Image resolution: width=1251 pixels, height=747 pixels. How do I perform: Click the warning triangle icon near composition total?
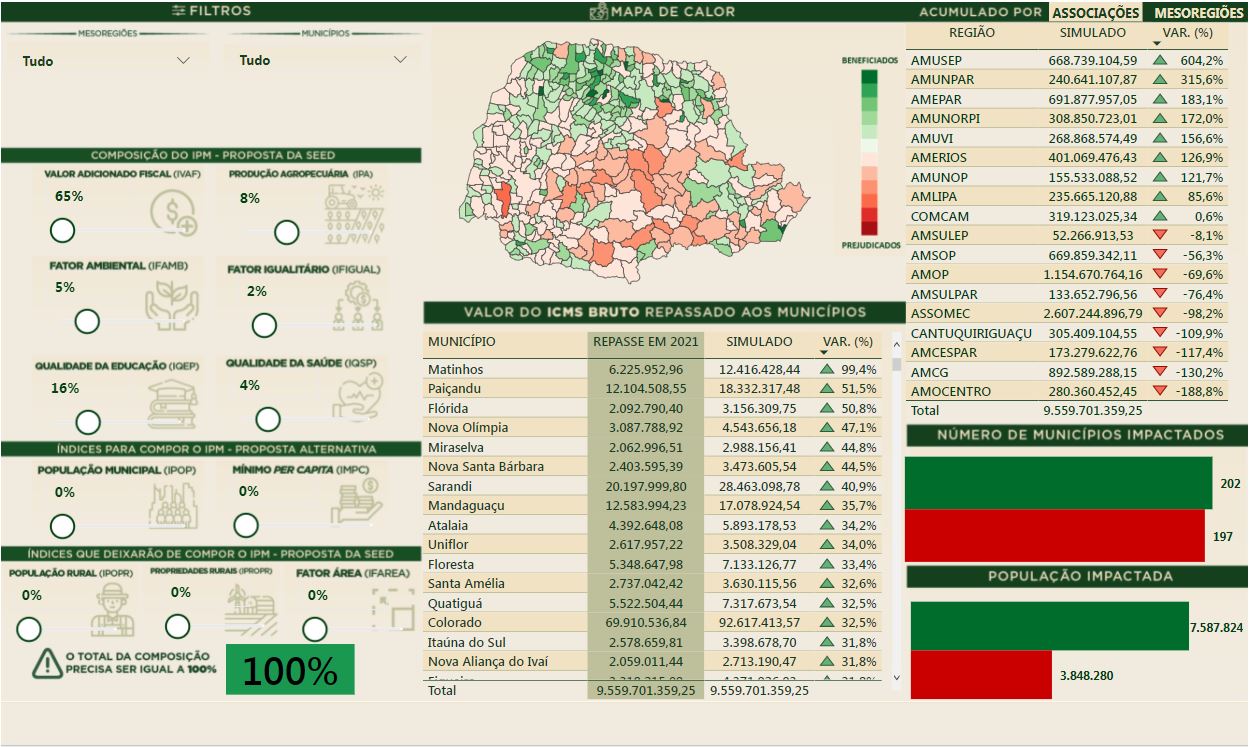click(x=46, y=663)
